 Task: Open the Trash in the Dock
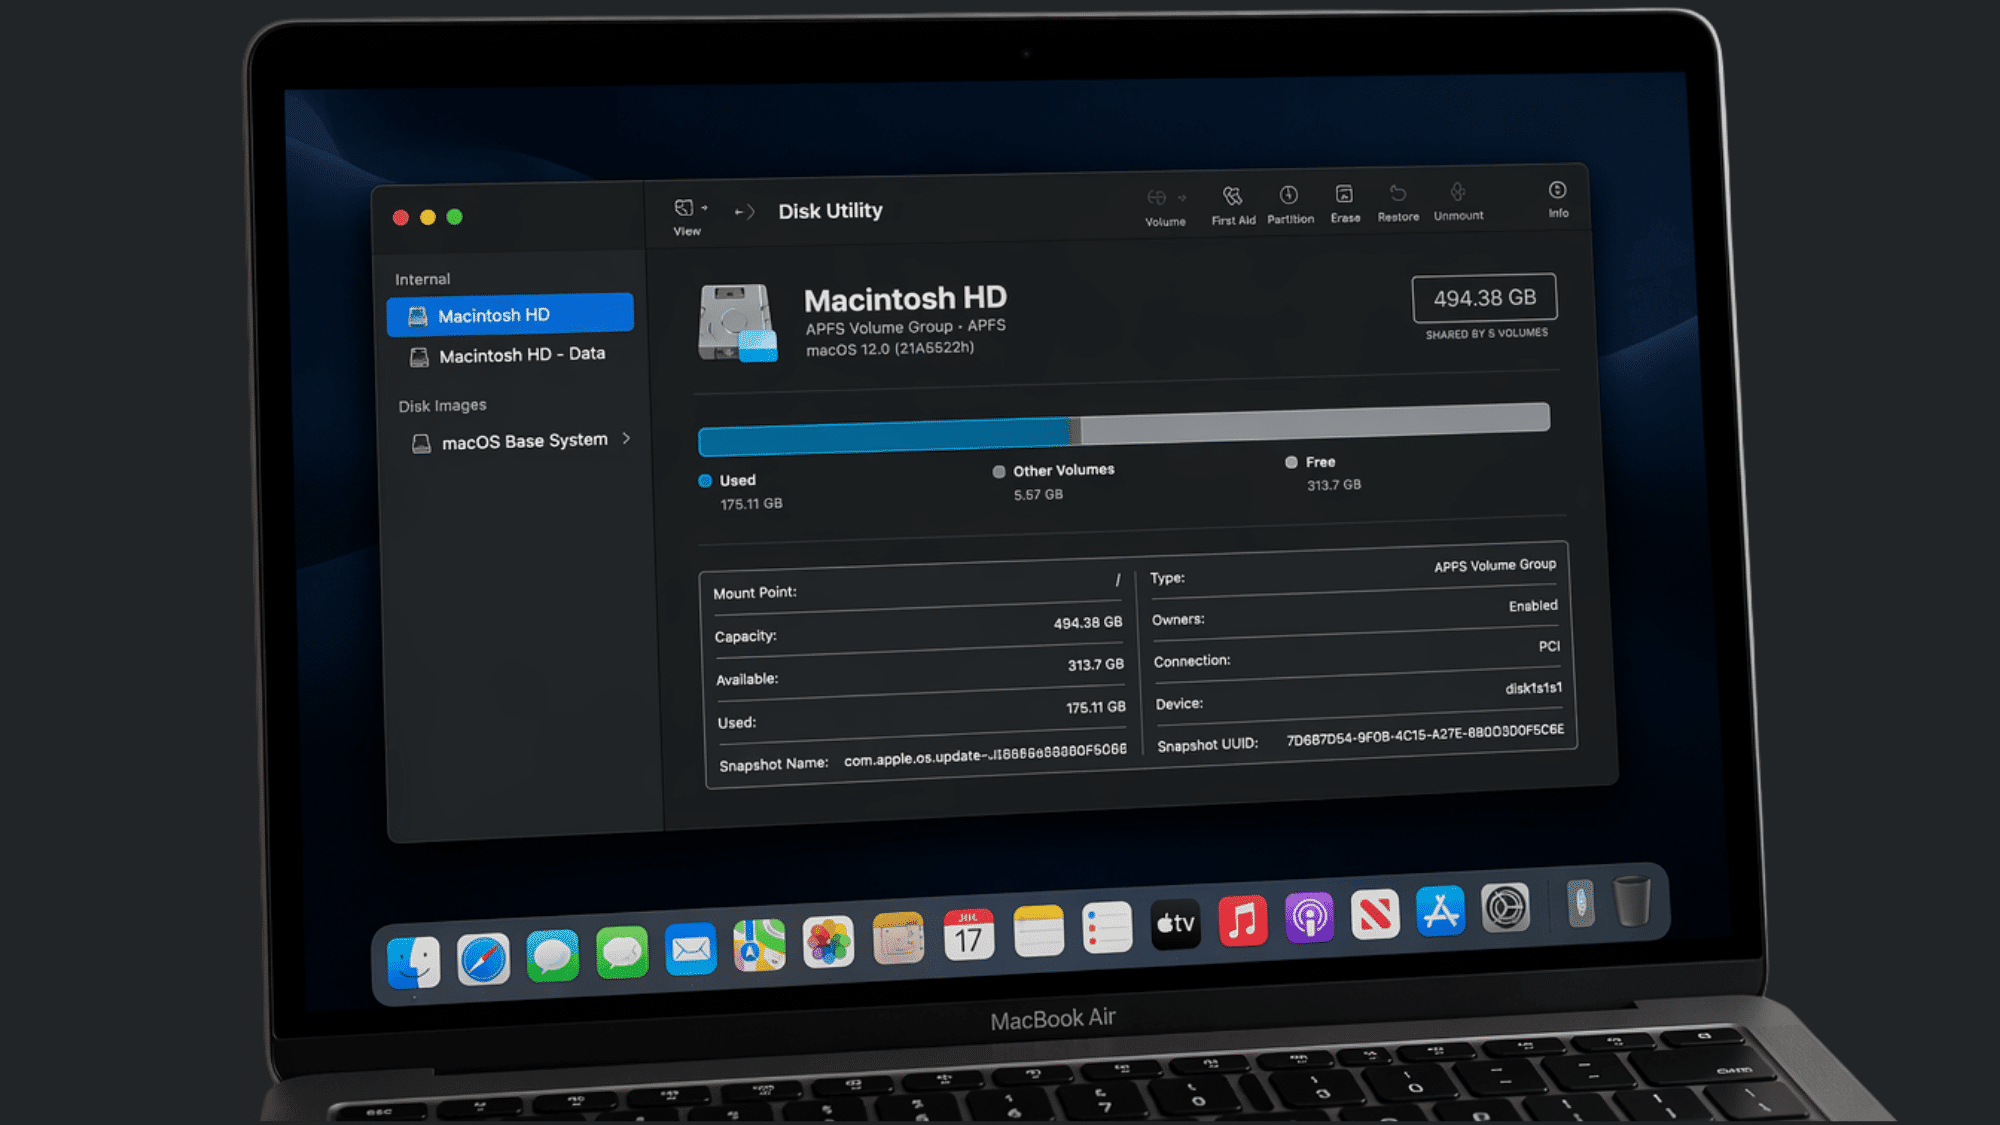pyautogui.click(x=1632, y=901)
